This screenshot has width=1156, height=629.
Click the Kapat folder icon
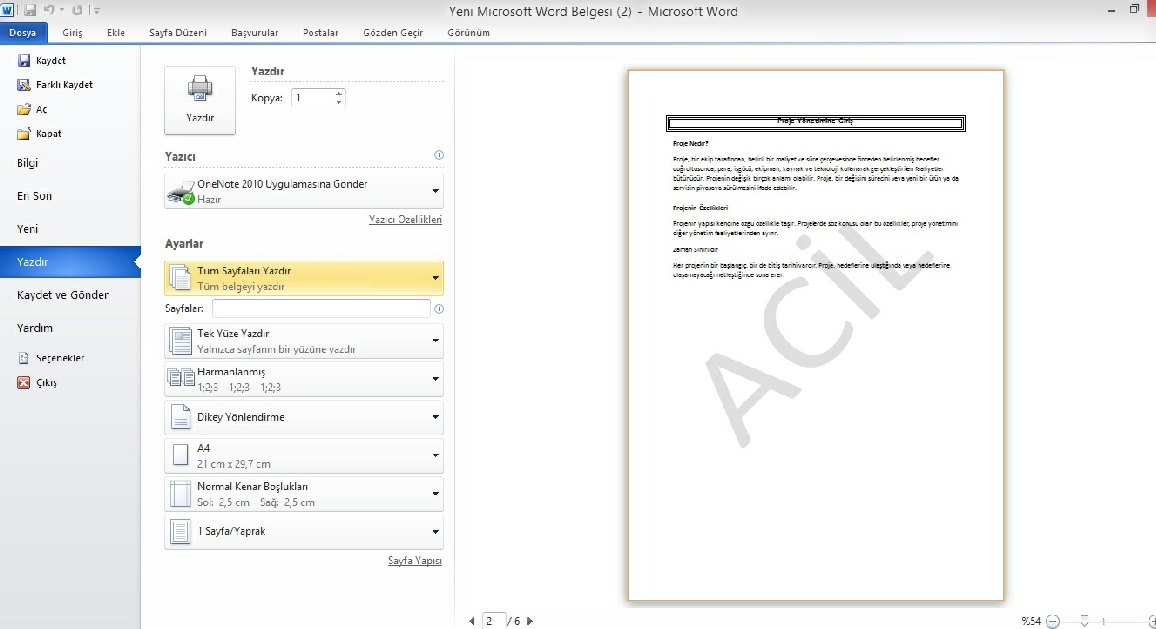(x=24, y=133)
